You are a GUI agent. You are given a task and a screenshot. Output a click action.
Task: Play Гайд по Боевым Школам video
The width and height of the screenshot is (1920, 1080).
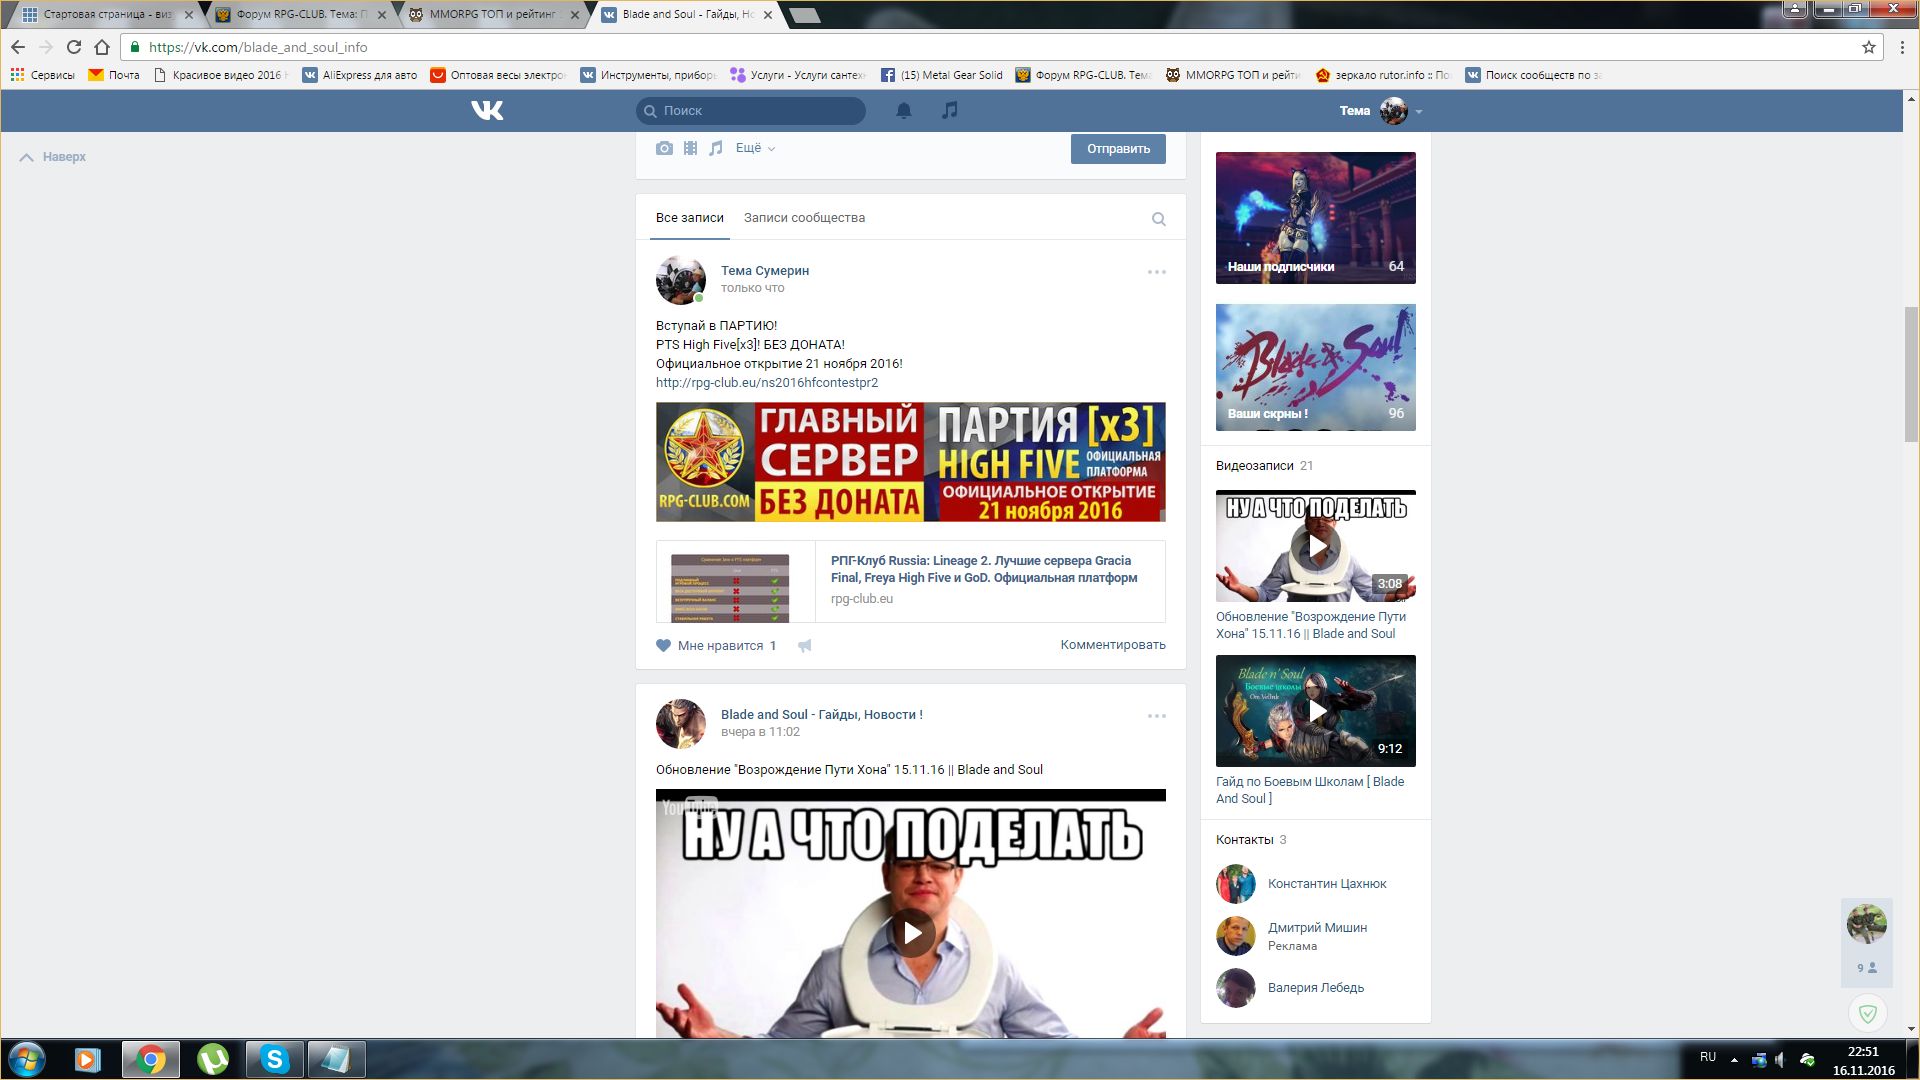(1316, 711)
